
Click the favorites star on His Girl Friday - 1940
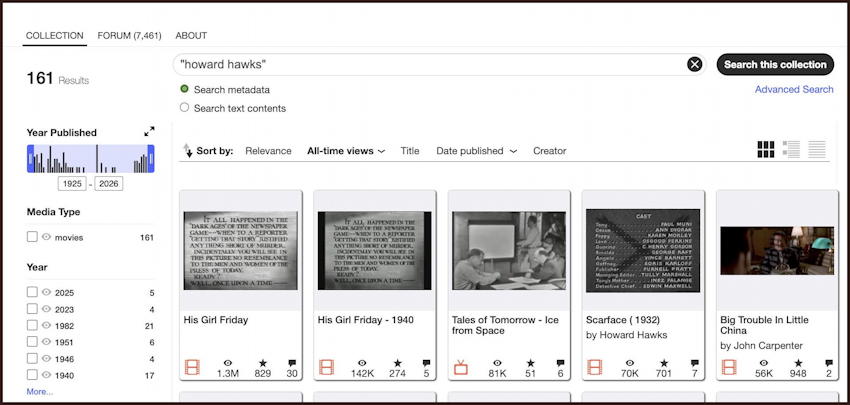click(x=397, y=363)
